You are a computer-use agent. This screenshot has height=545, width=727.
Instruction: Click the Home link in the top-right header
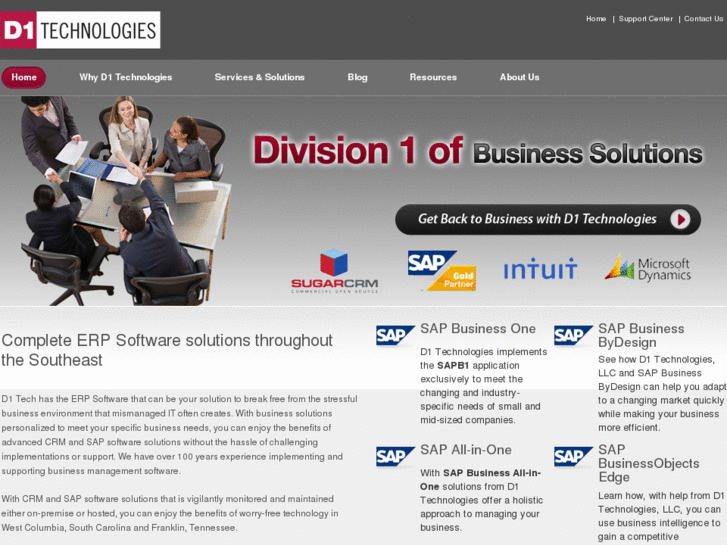596,19
